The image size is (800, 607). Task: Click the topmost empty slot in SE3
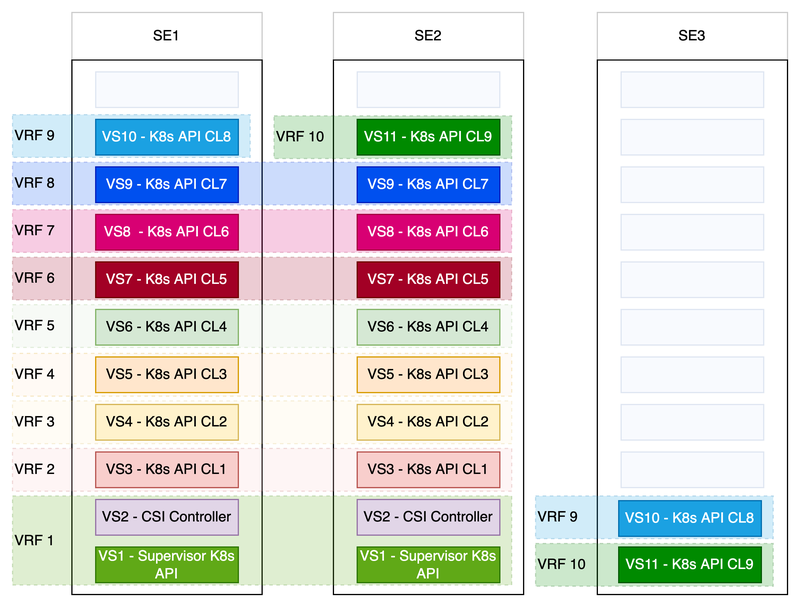coord(692,90)
